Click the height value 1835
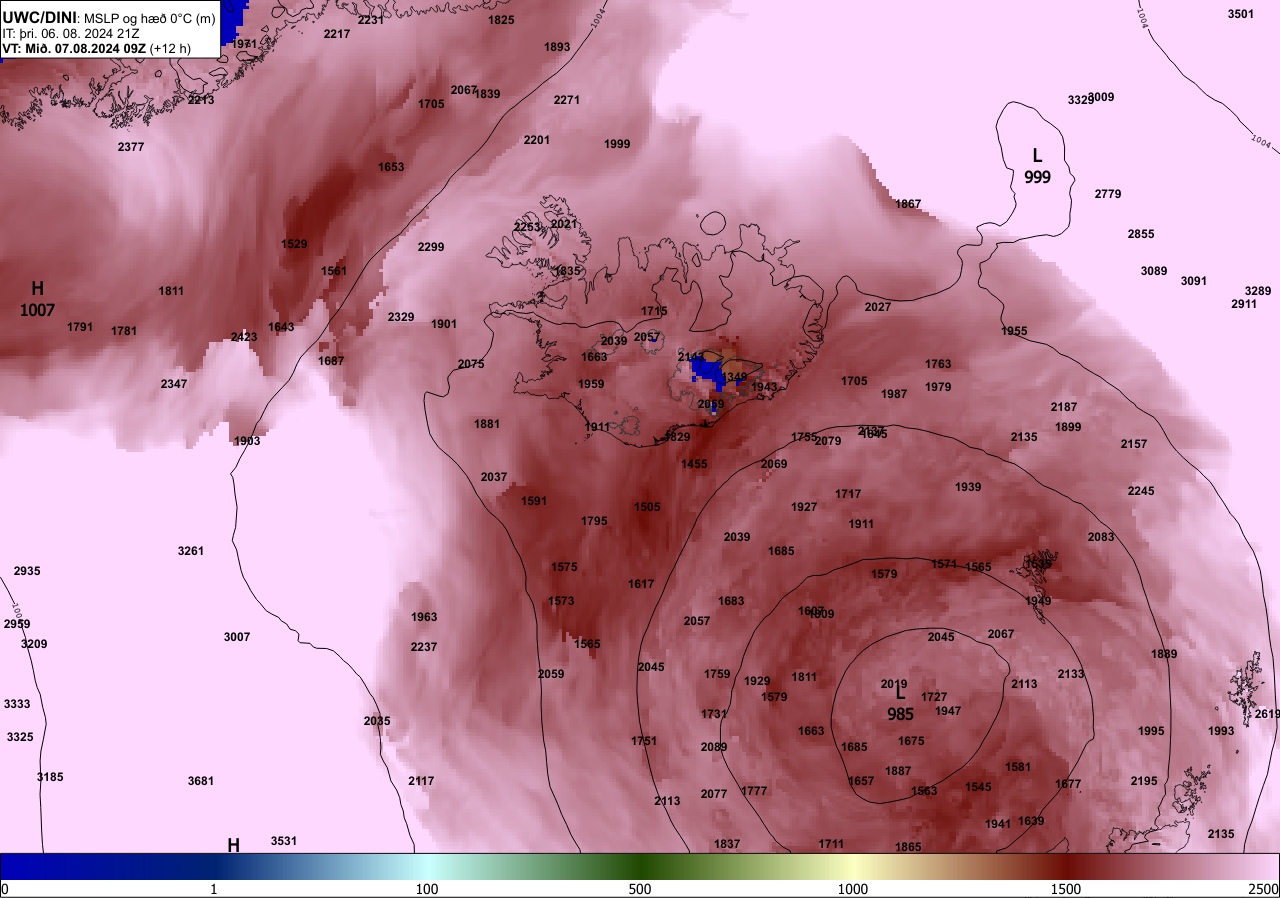 click(x=567, y=271)
